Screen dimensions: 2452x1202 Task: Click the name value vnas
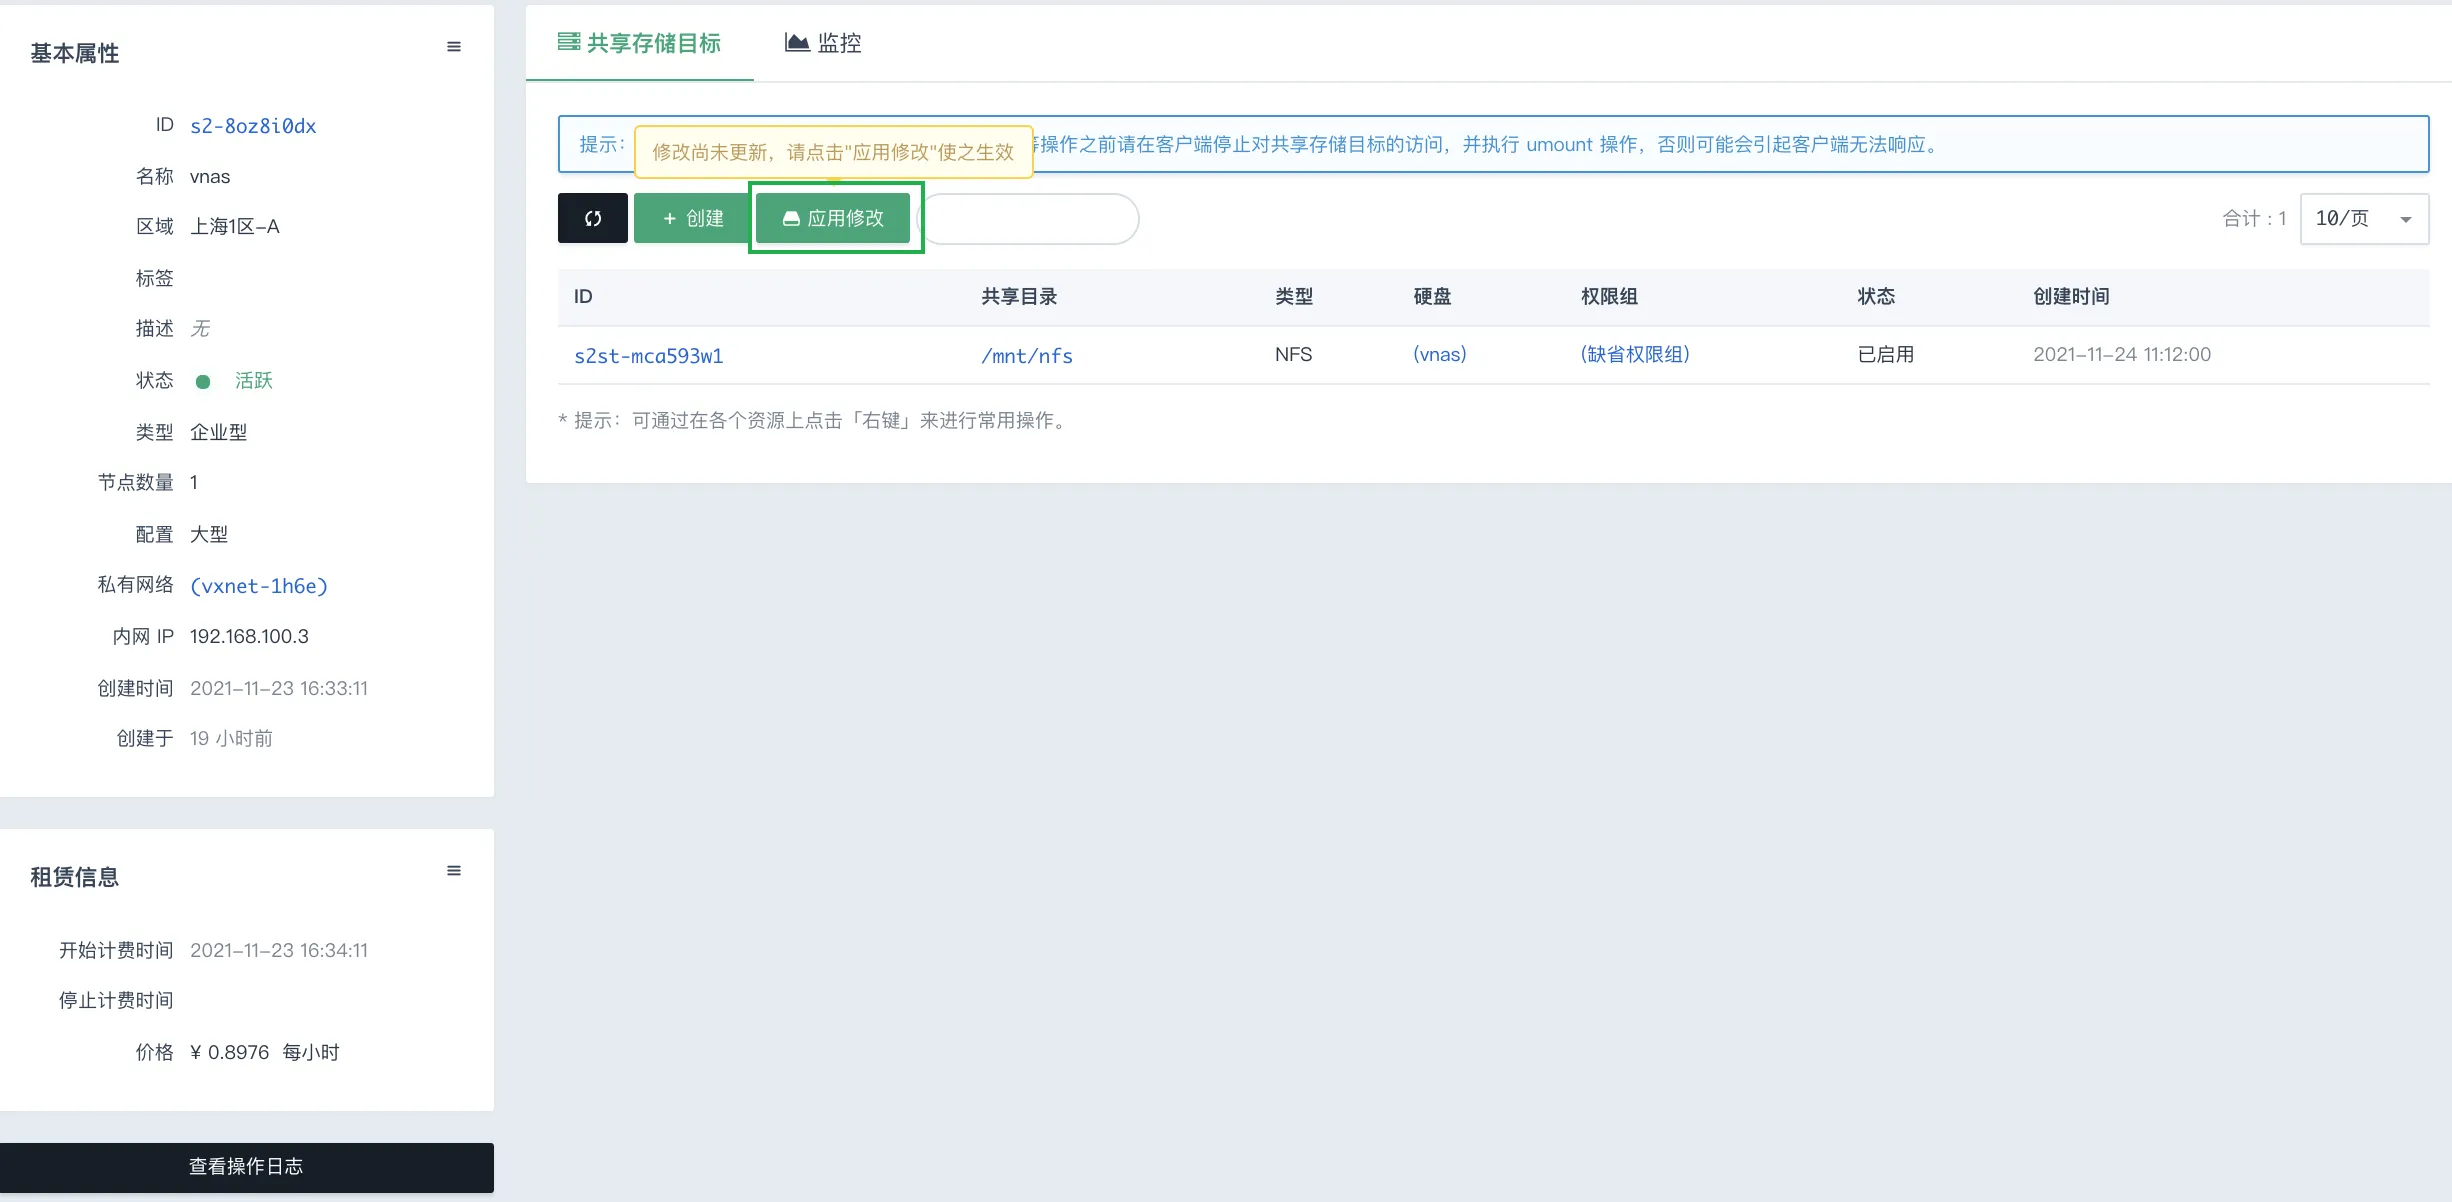(x=210, y=176)
